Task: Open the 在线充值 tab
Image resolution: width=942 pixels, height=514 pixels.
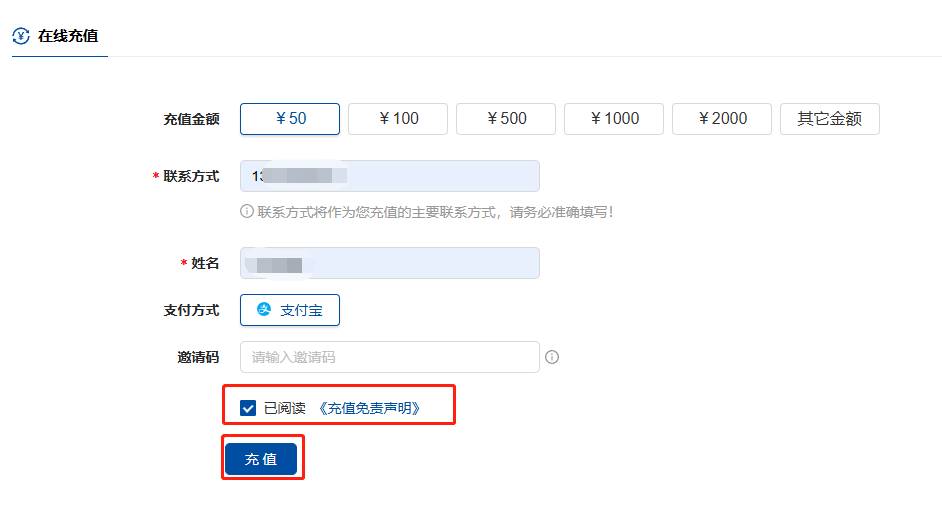Action: tap(59, 36)
